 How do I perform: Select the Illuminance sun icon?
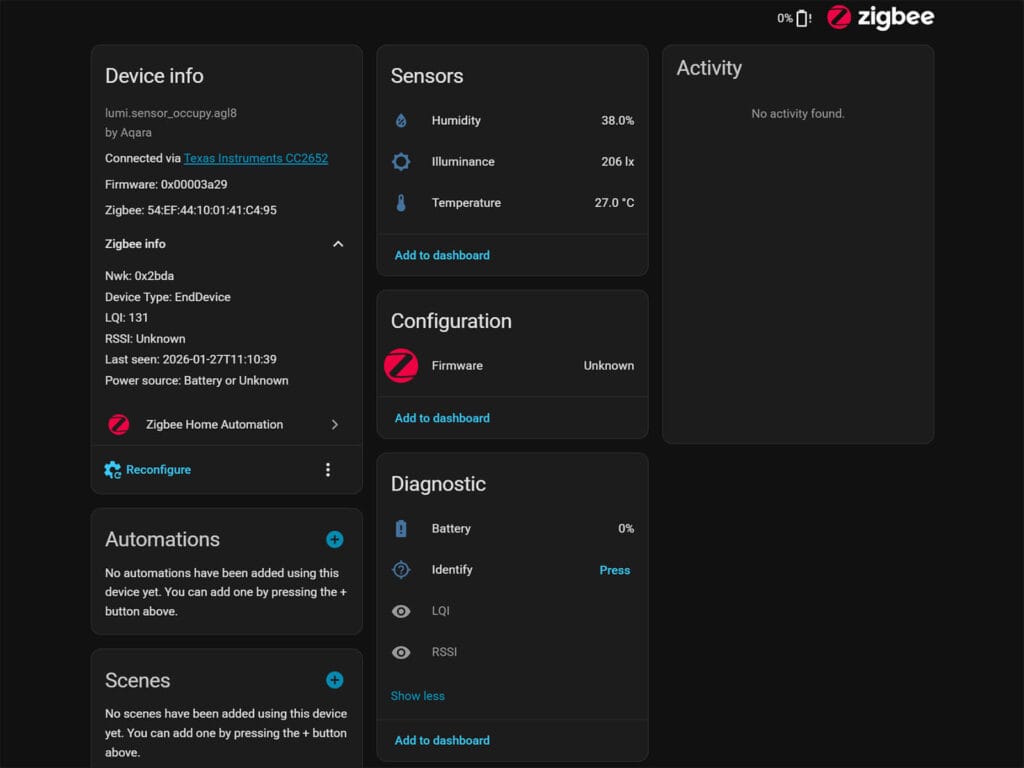coord(402,161)
